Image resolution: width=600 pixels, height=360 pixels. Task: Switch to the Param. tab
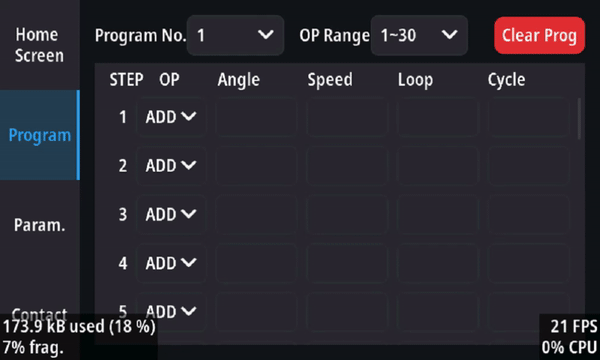[39, 225]
